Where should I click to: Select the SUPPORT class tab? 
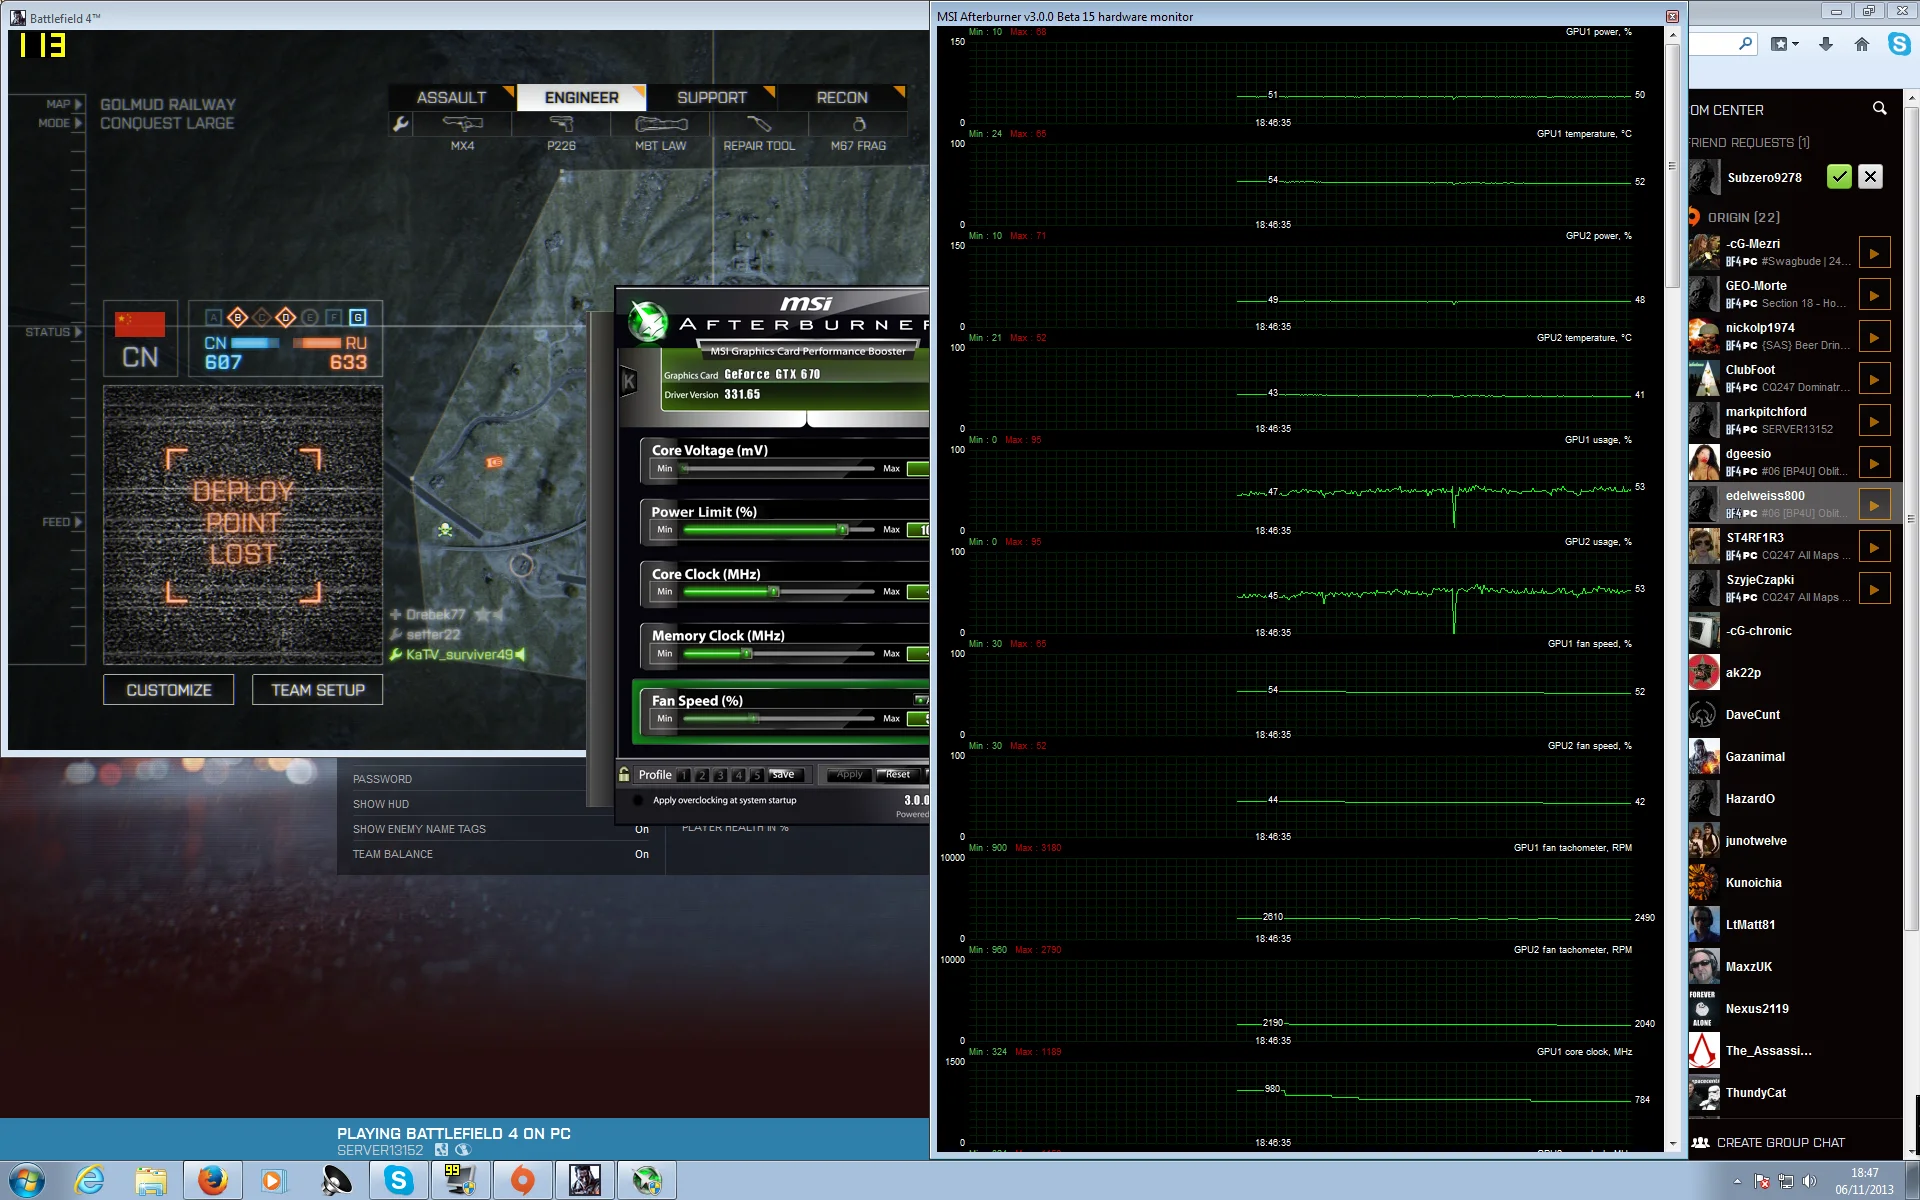712,97
